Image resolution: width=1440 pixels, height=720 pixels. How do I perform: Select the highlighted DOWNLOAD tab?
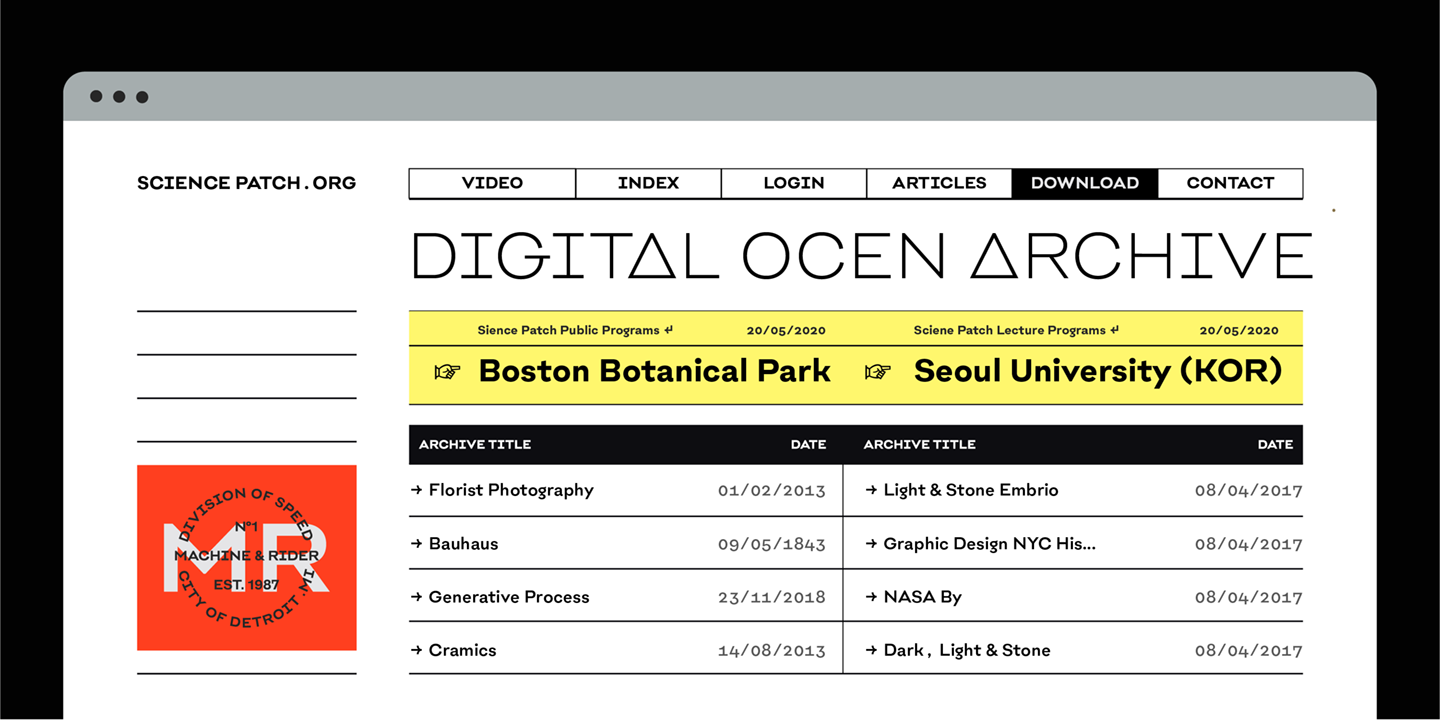(x=1085, y=183)
